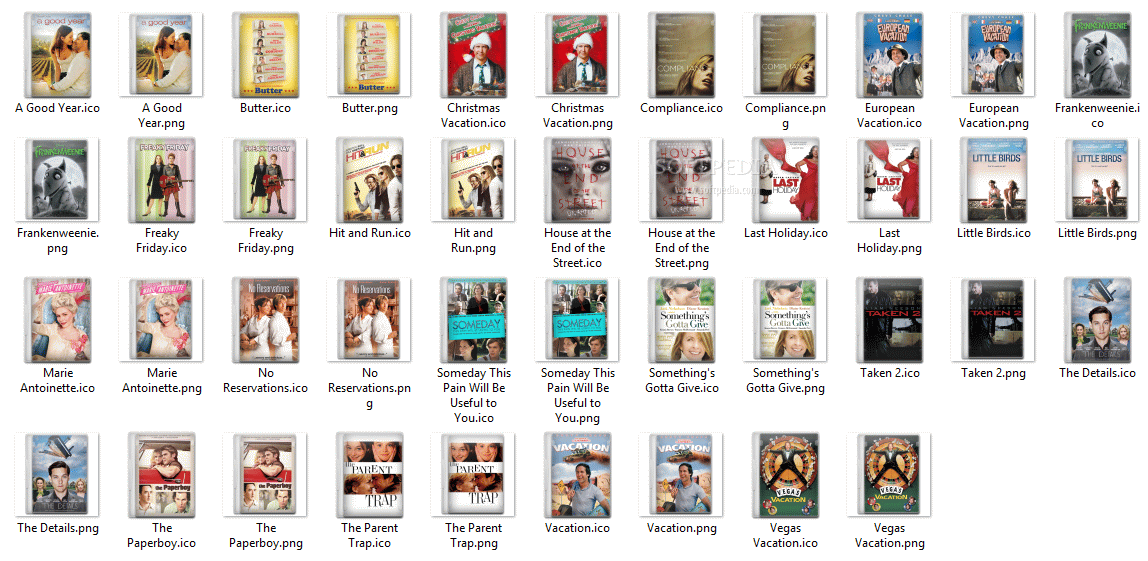Click the 'Vegas Vacation.png' file name
This screenshot has height=561, width=1148.
tap(890, 535)
